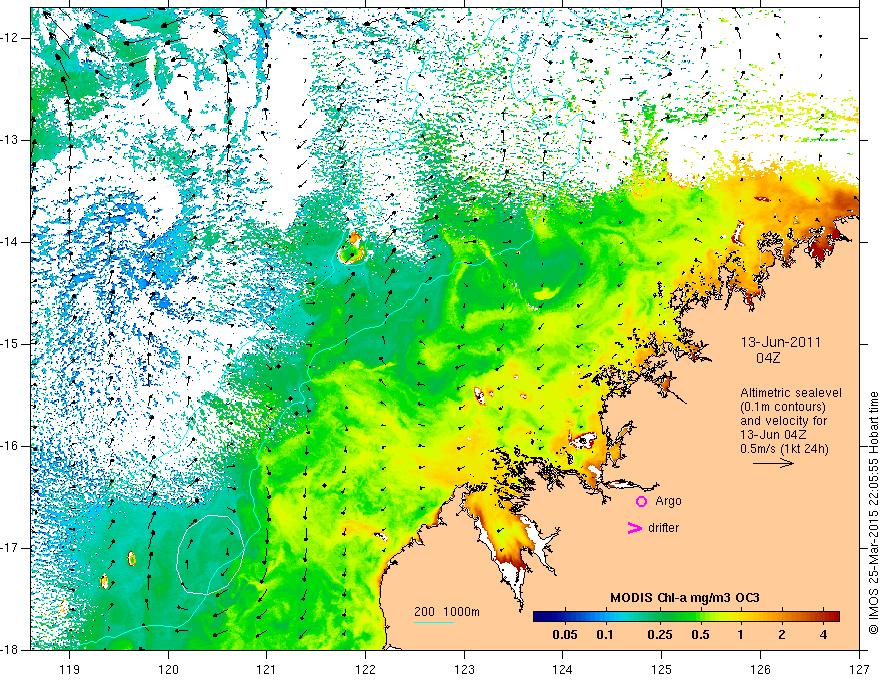Image resolution: width=880 pixels, height=680 pixels.
Task: Click the '13-Jun-2011' date text
Action: [x=781, y=342]
